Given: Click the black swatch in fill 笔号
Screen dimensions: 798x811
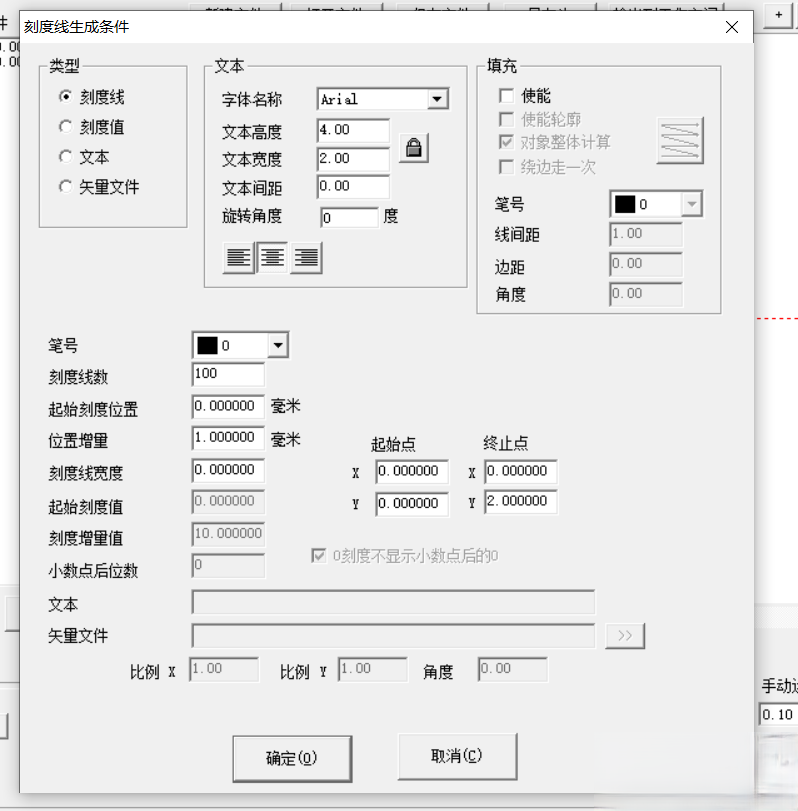Looking at the screenshot, I should 625,204.
